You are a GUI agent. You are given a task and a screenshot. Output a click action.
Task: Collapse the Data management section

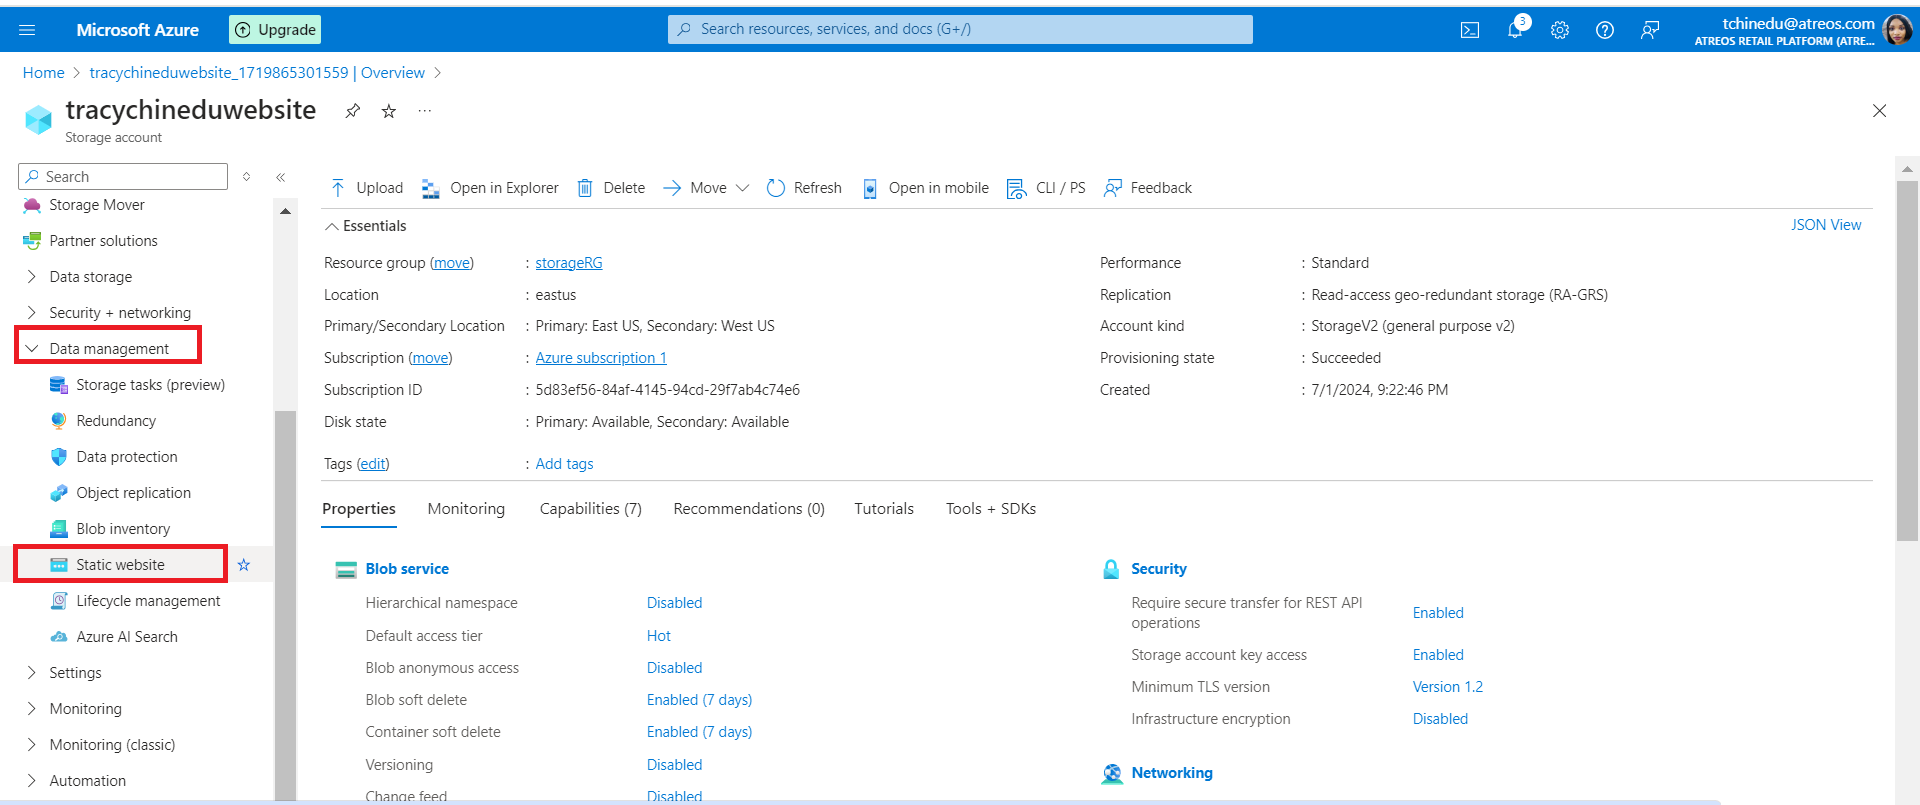point(32,349)
